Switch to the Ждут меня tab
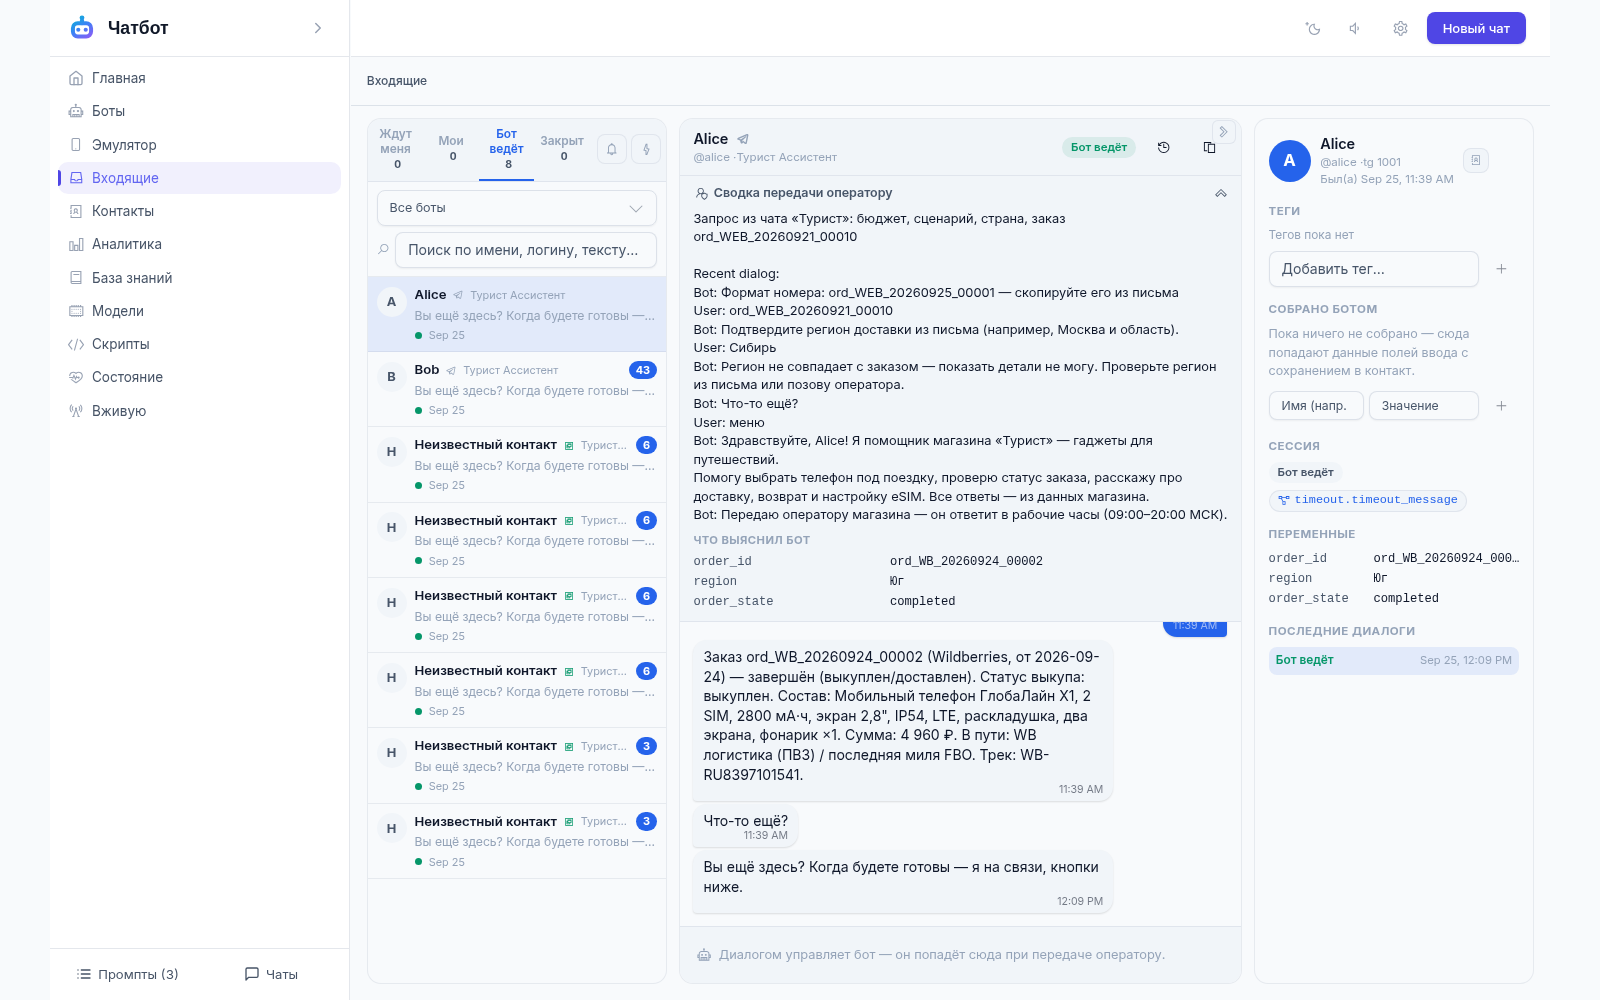 tap(396, 149)
